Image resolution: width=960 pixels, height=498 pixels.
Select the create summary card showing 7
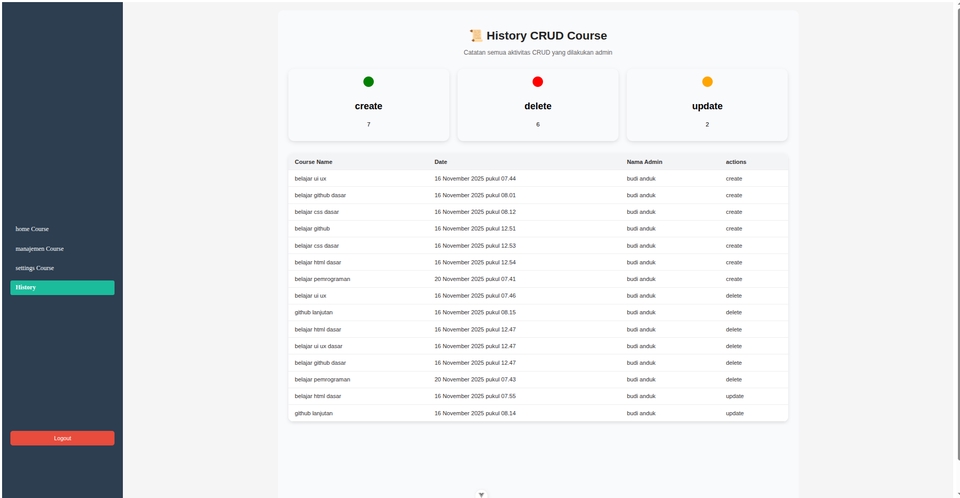point(368,106)
